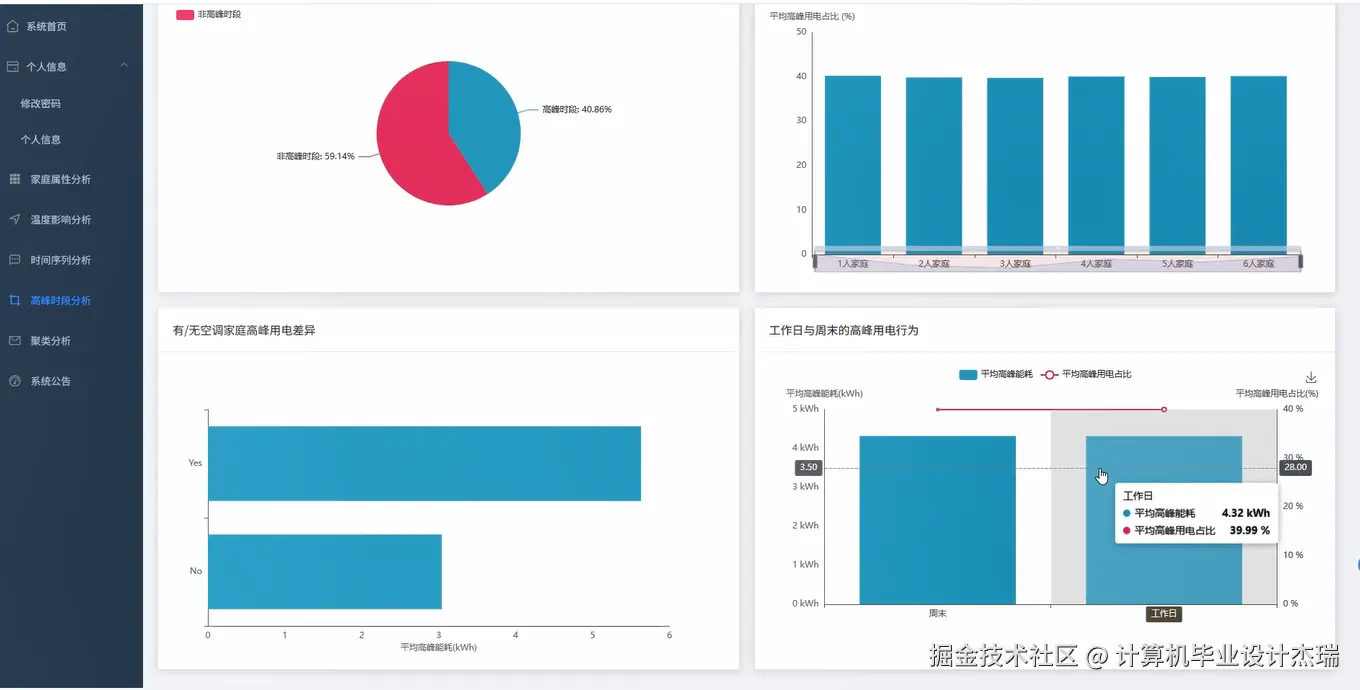Click the 有/无空调家庭高峰用电差异 title
The height and width of the screenshot is (690, 1360).
(x=244, y=330)
